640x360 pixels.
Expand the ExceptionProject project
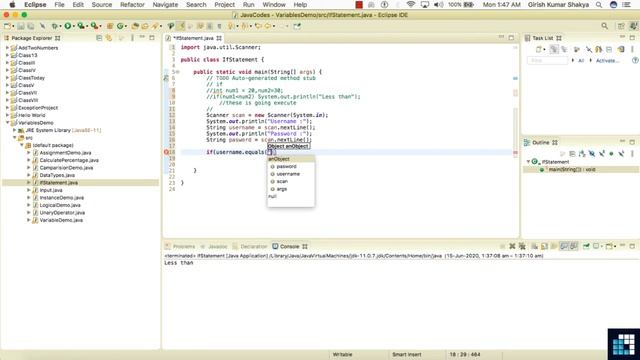(x=7, y=108)
